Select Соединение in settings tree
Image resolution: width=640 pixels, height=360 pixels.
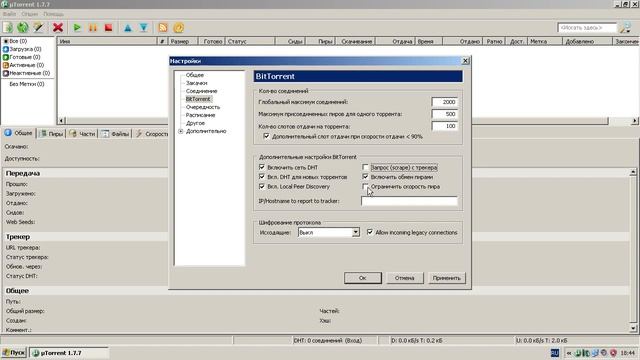201,91
